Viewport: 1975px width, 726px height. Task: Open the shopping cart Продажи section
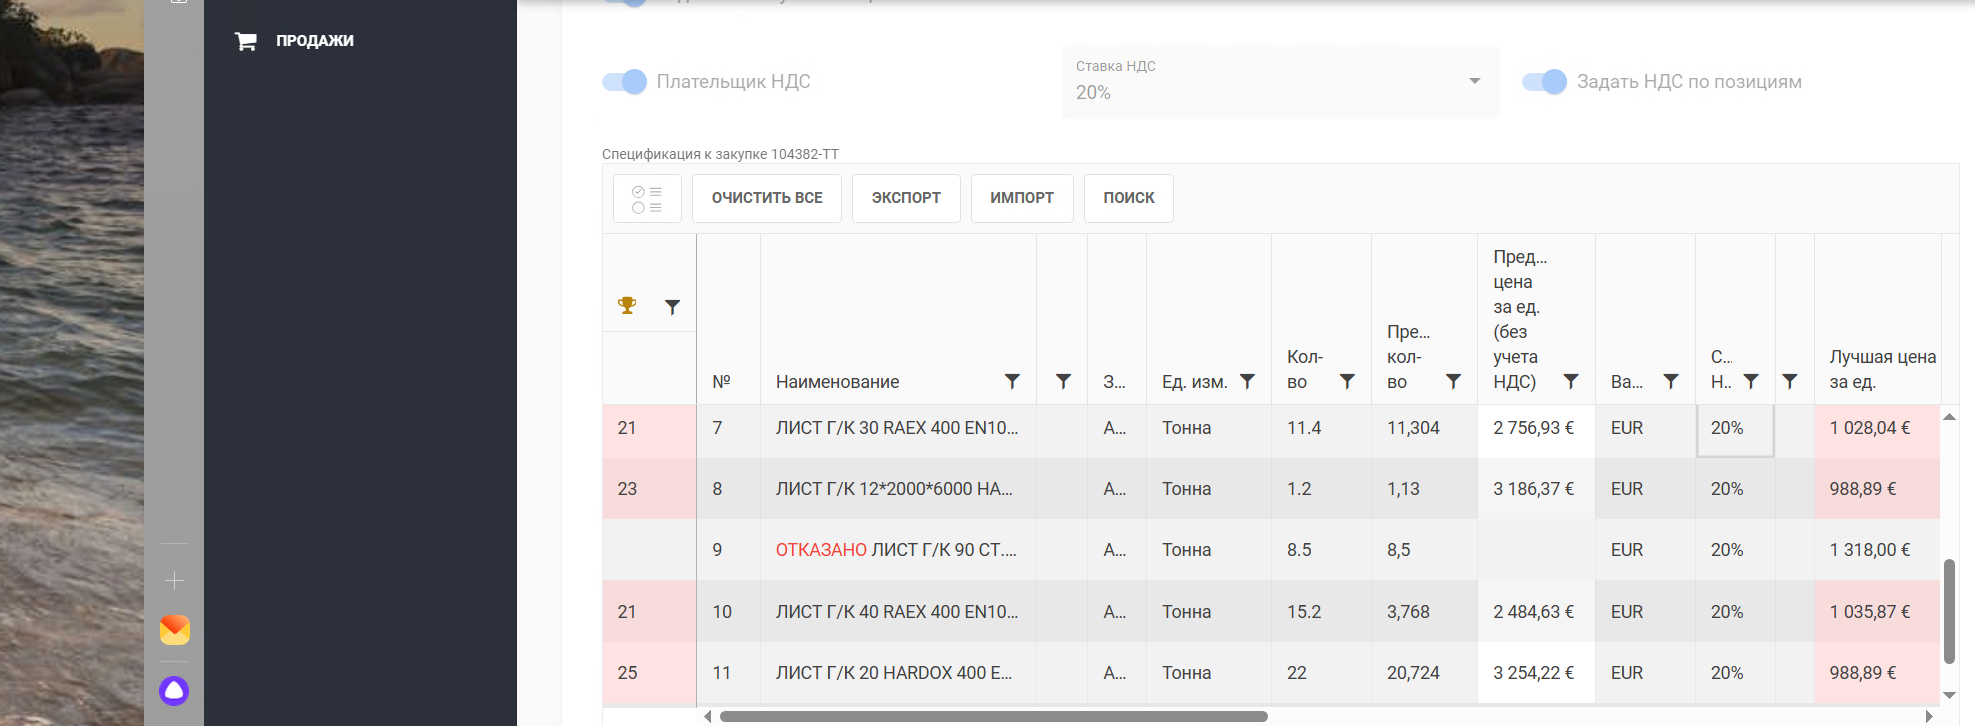coord(296,41)
